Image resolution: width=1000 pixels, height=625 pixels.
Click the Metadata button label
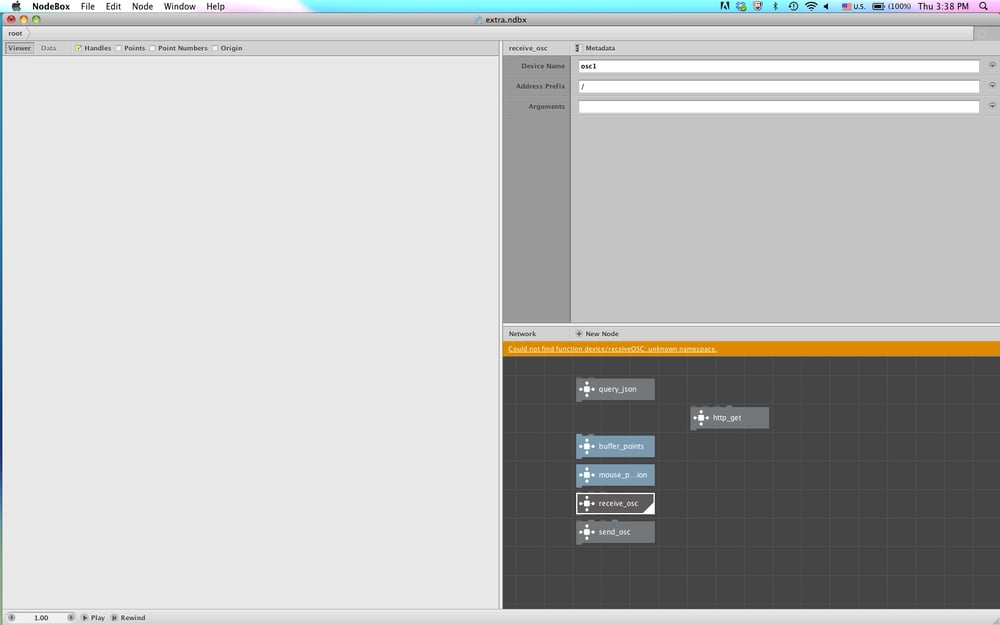coord(600,48)
